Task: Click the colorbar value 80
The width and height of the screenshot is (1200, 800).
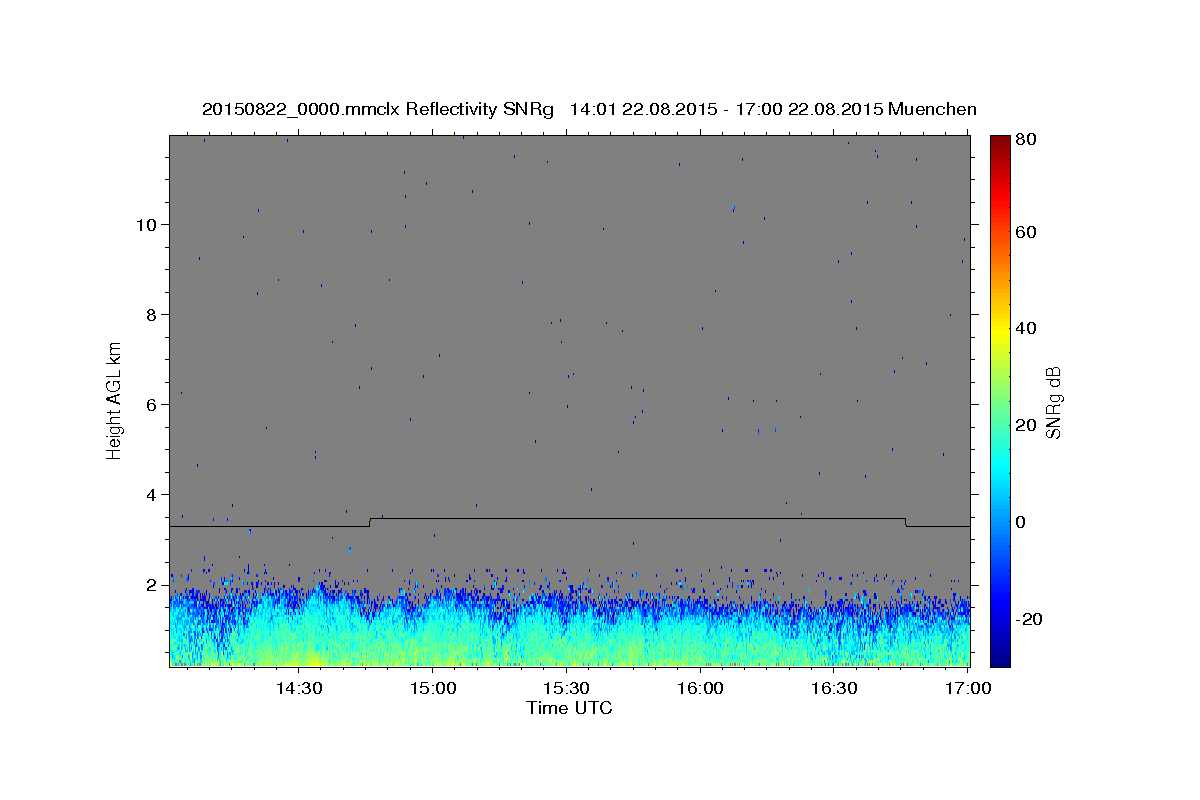Action: point(1025,139)
